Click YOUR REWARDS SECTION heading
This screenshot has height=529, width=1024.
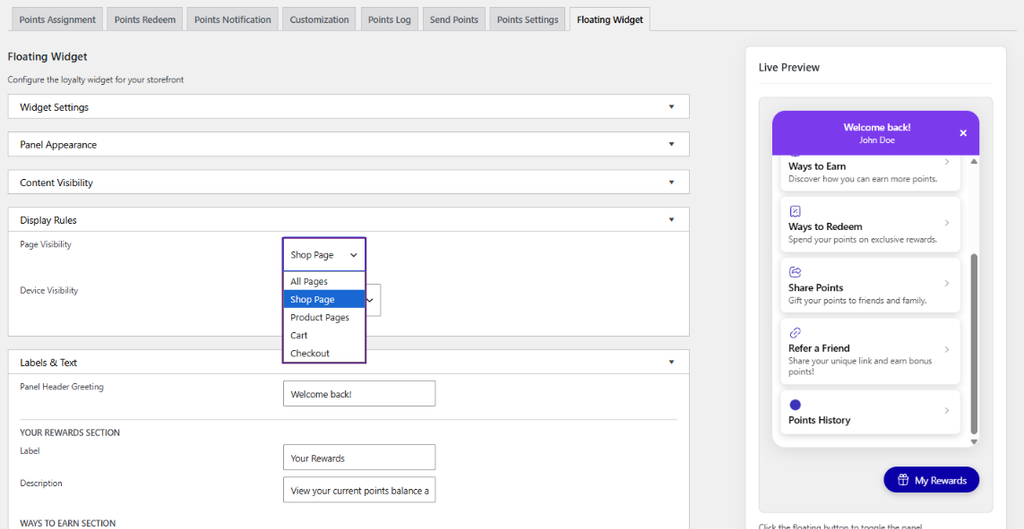(70, 432)
